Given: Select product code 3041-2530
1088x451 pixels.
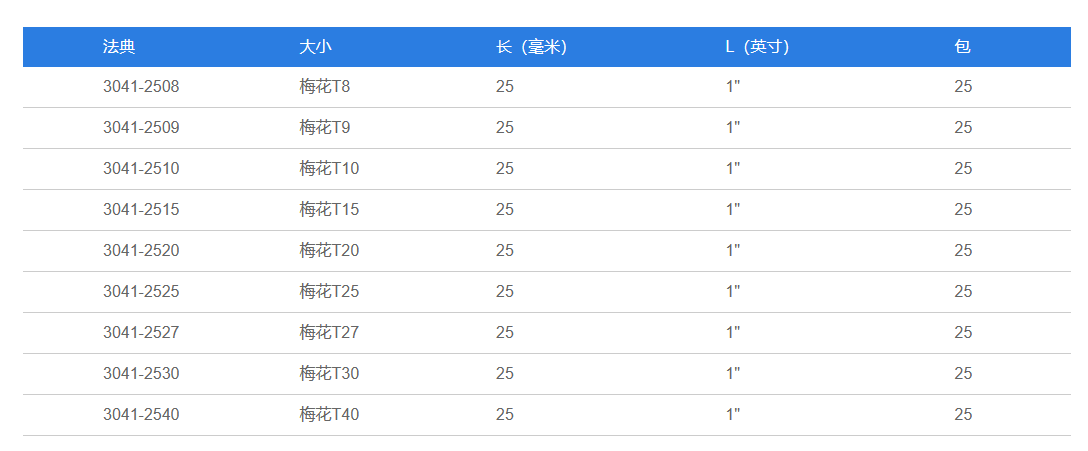Looking at the screenshot, I should [141, 374].
